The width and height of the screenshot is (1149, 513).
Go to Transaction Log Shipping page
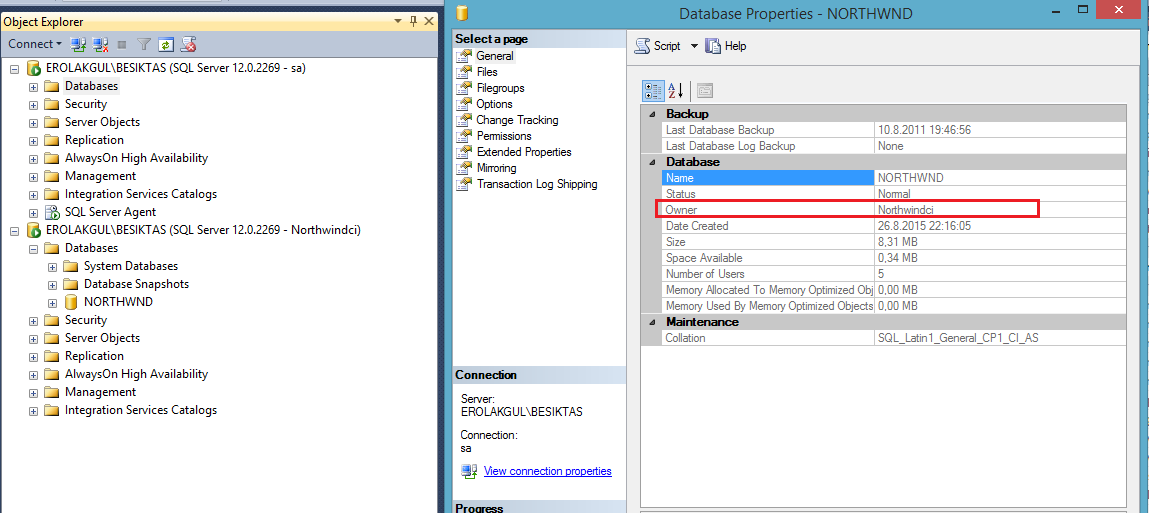click(x=537, y=184)
